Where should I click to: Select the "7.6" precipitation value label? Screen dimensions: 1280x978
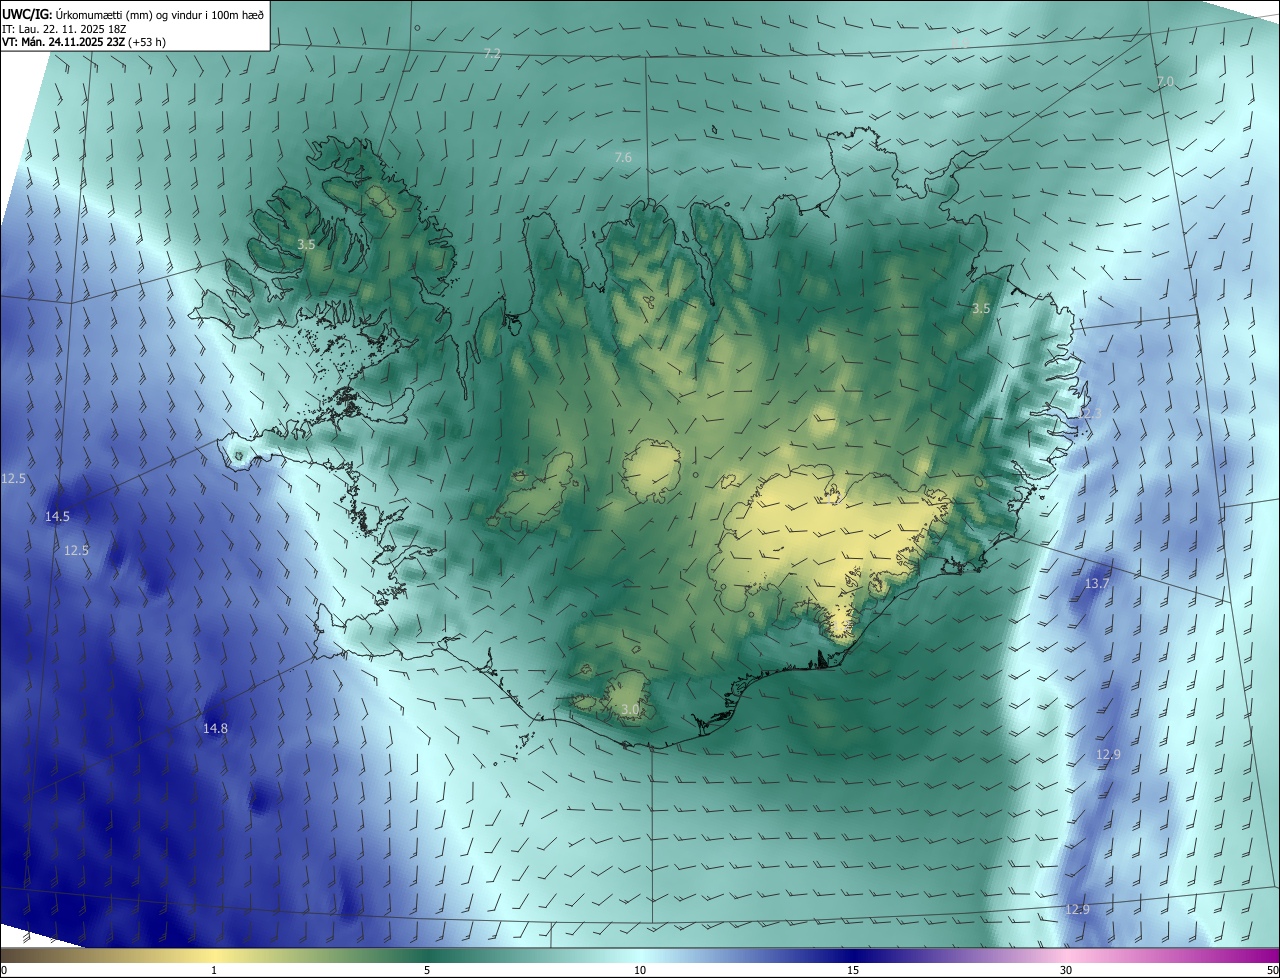[x=623, y=158]
